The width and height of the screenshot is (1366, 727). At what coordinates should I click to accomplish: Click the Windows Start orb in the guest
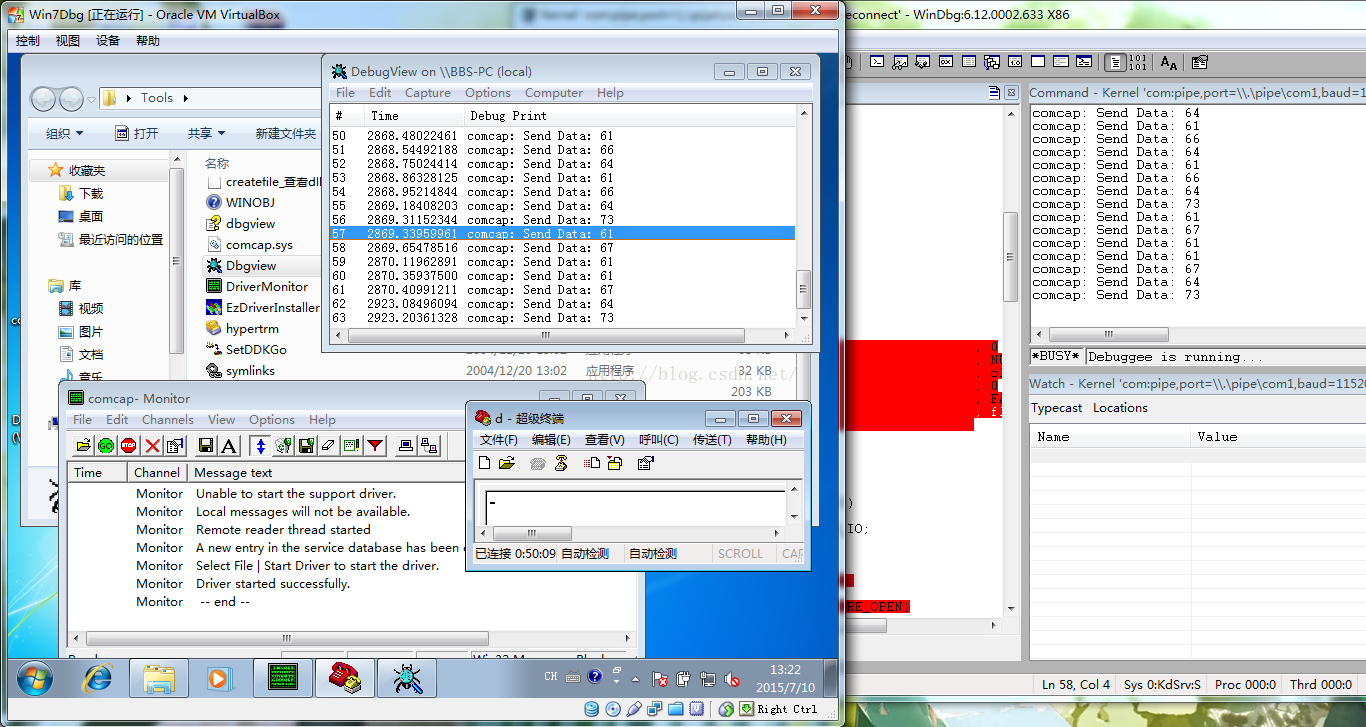pos(33,679)
